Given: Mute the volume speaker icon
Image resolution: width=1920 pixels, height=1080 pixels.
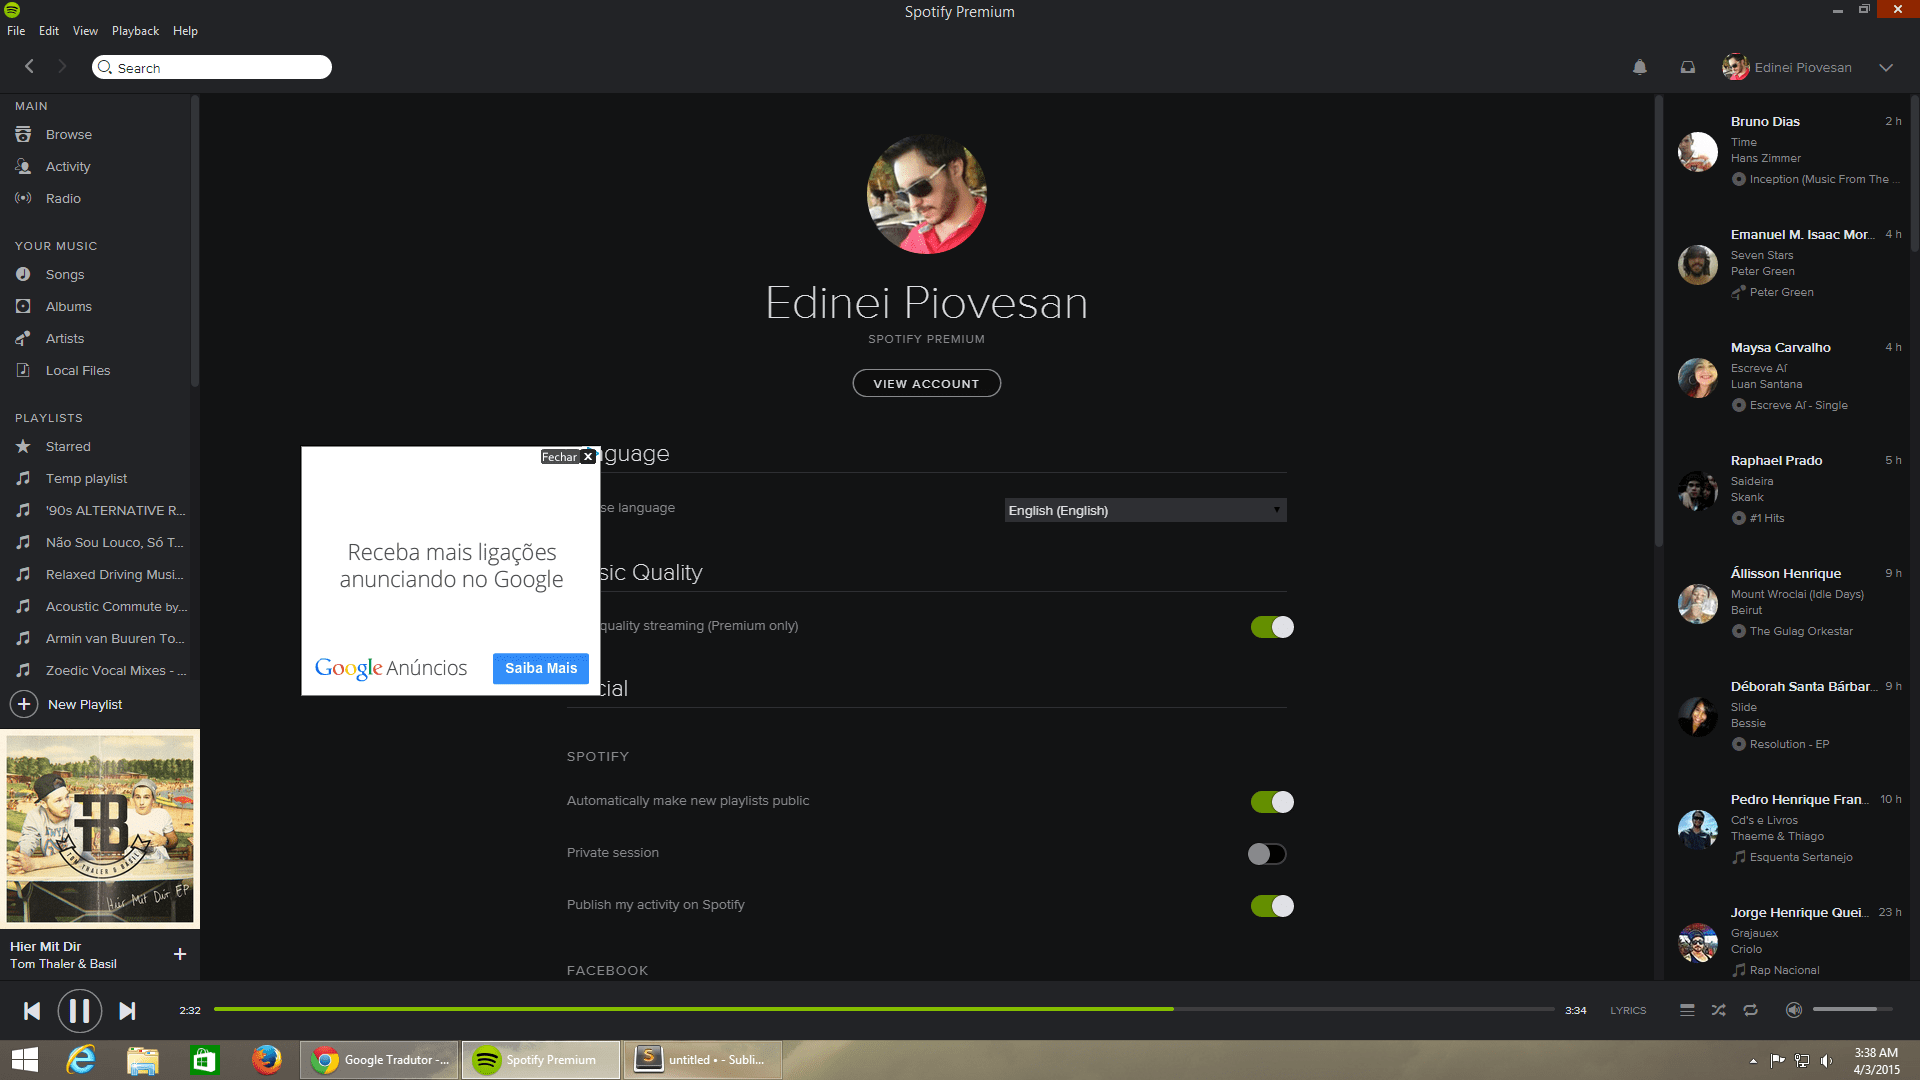Looking at the screenshot, I should pyautogui.click(x=1794, y=1010).
